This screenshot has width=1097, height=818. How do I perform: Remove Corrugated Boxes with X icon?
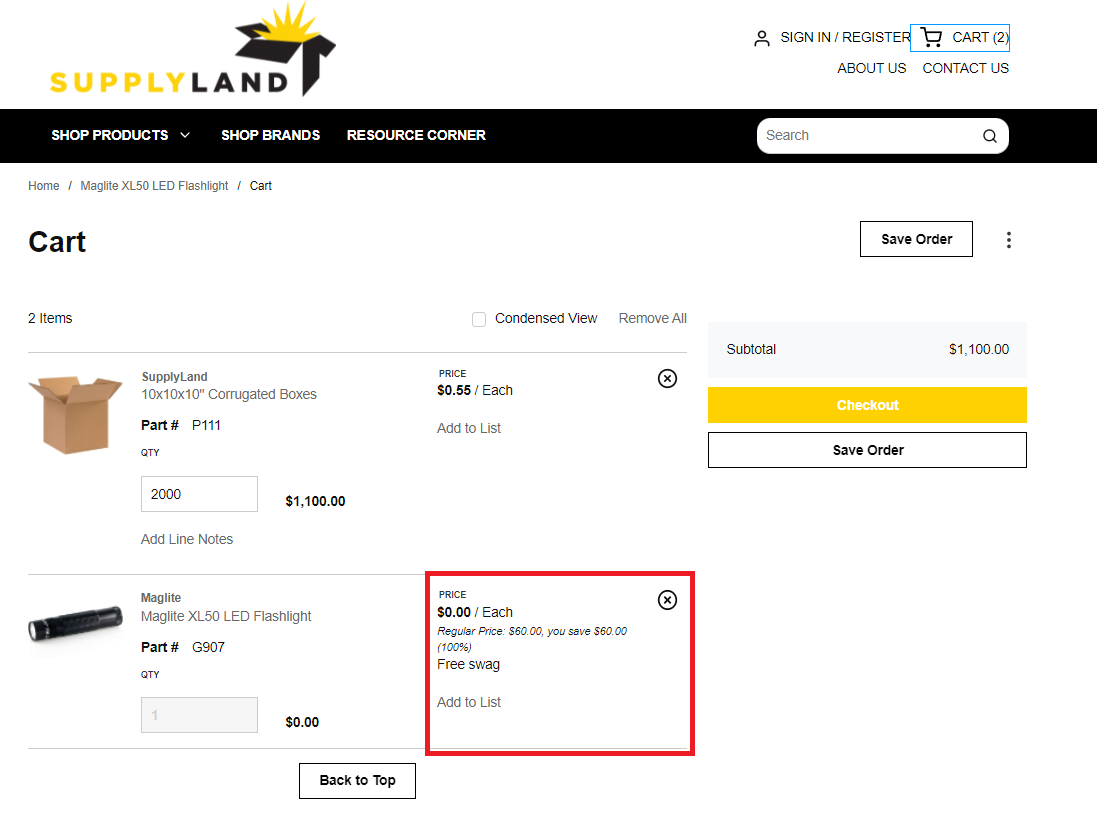(x=667, y=378)
